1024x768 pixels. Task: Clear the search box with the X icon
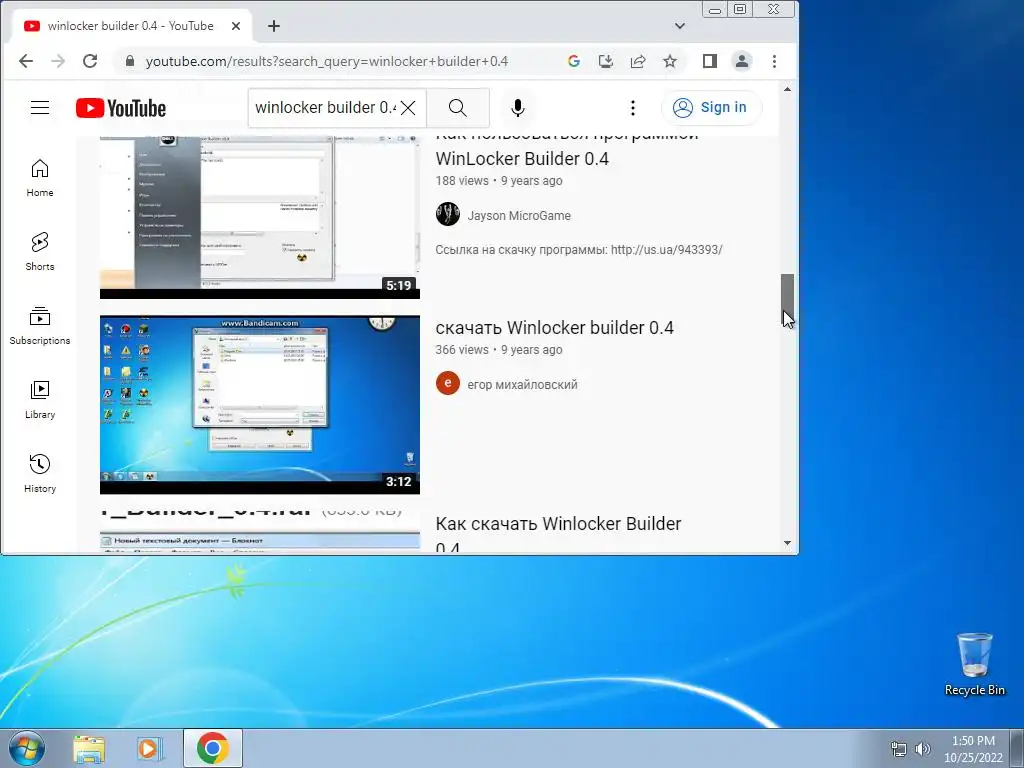[408, 108]
